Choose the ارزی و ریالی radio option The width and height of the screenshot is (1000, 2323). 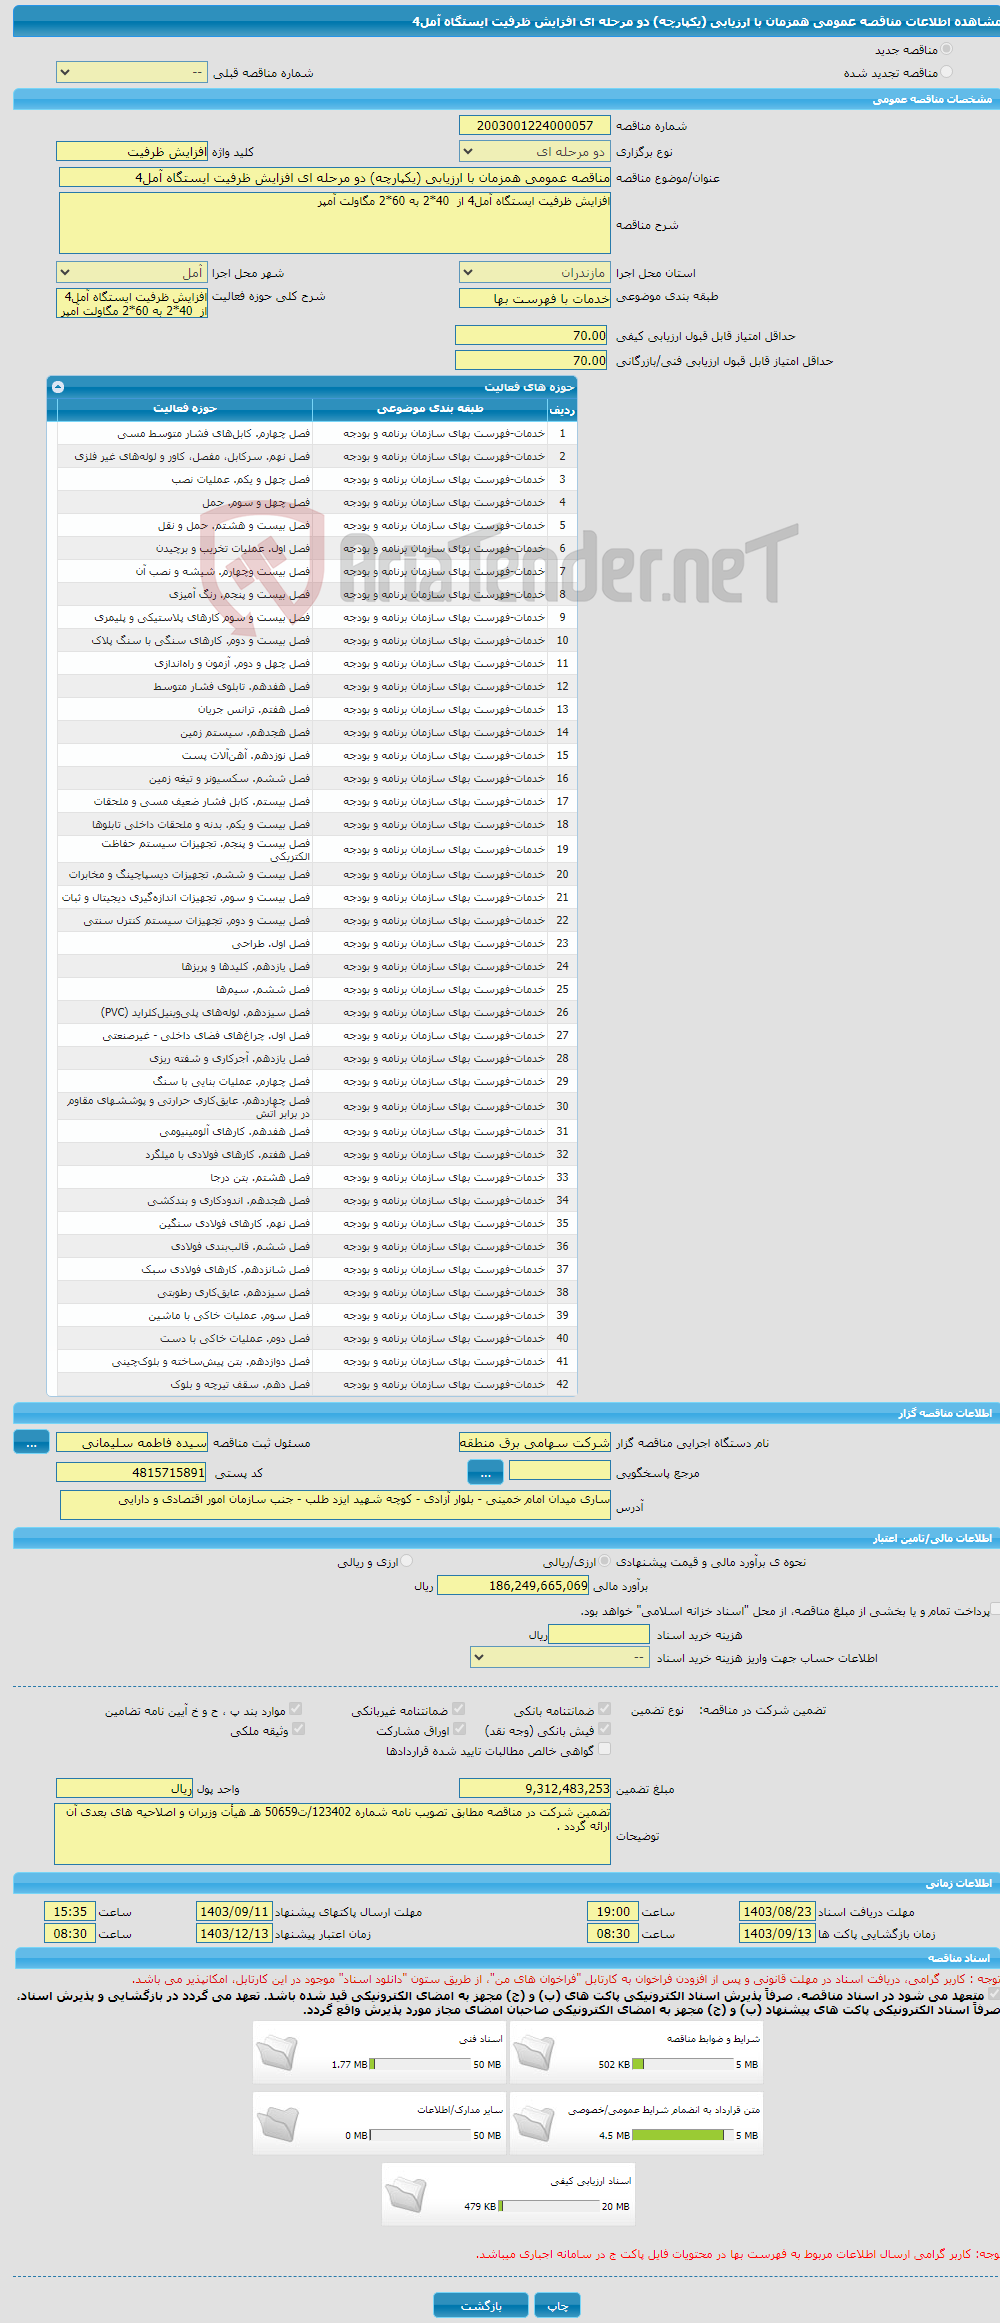click(406, 1561)
